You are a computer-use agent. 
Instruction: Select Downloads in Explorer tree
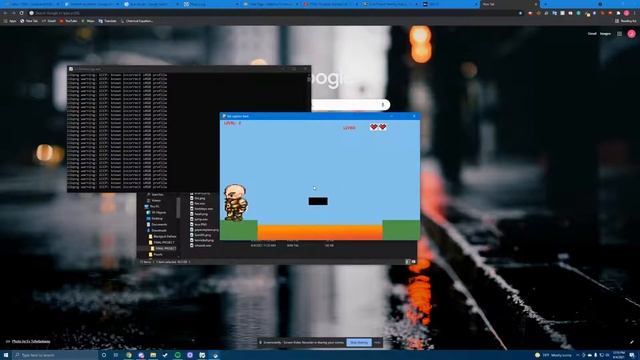[157, 230]
